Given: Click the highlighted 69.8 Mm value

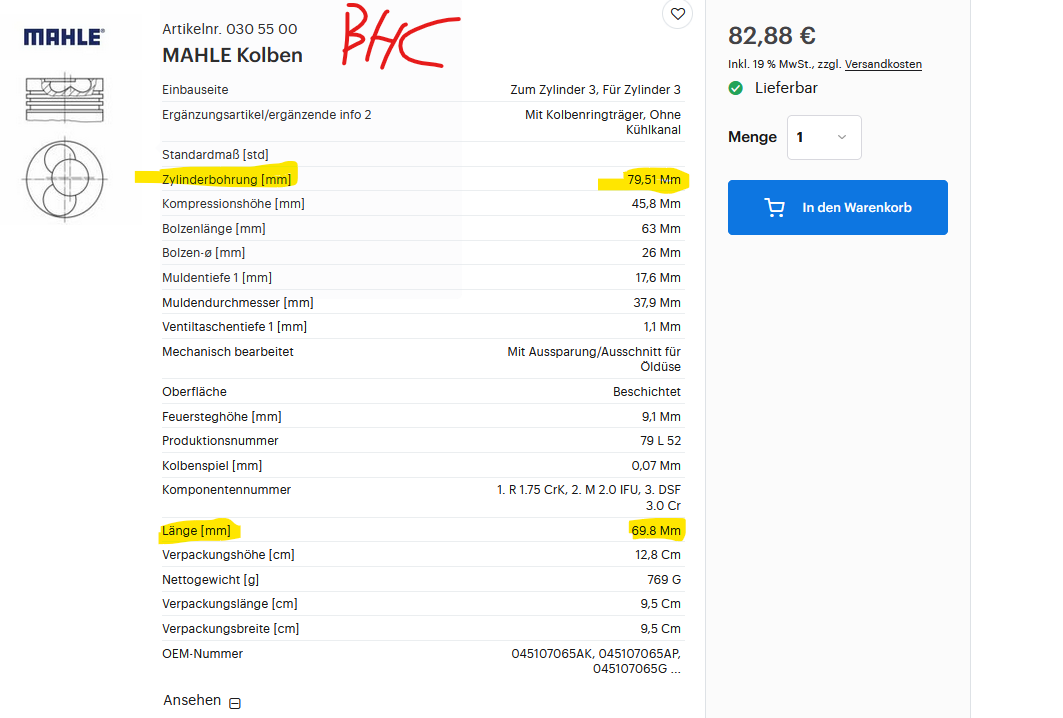Looking at the screenshot, I should pos(656,530).
